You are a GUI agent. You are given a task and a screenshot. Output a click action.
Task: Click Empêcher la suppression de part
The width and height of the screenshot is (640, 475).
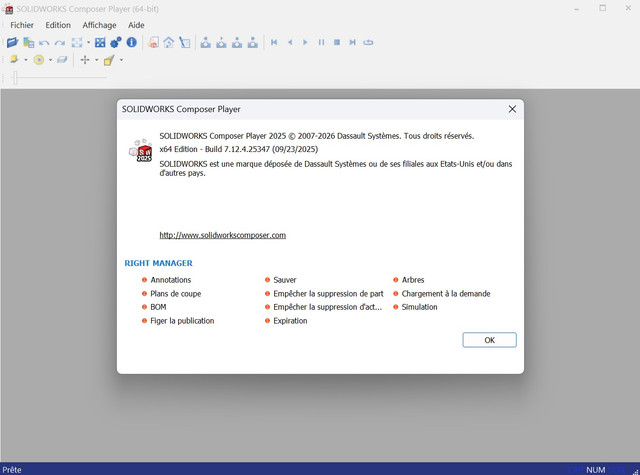329,294
